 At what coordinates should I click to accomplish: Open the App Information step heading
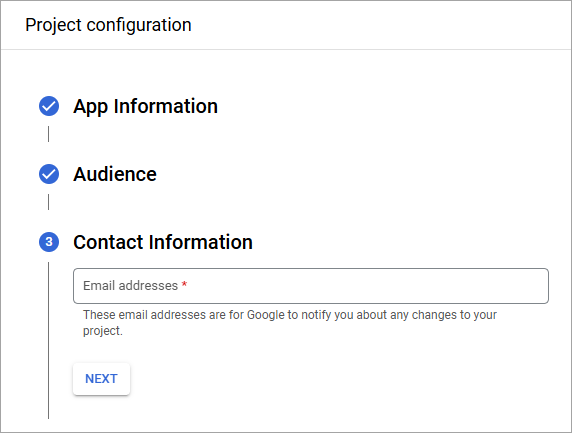pos(146,107)
